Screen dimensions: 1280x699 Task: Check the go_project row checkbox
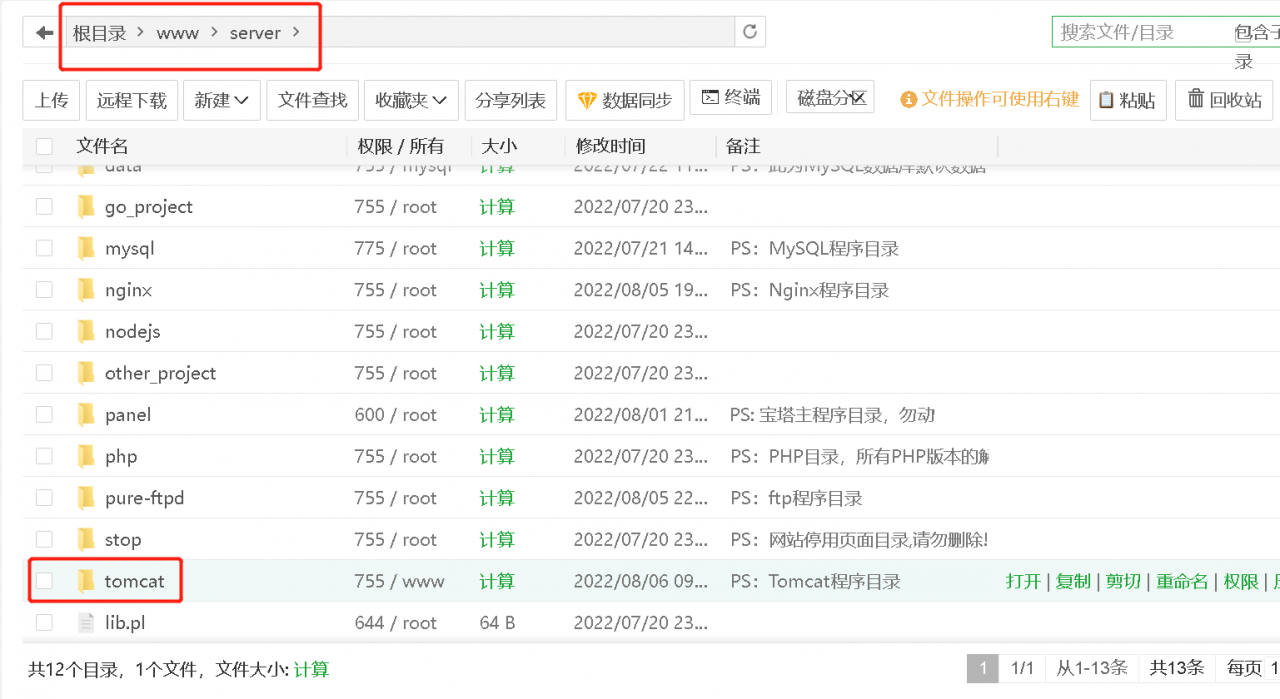click(x=44, y=207)
